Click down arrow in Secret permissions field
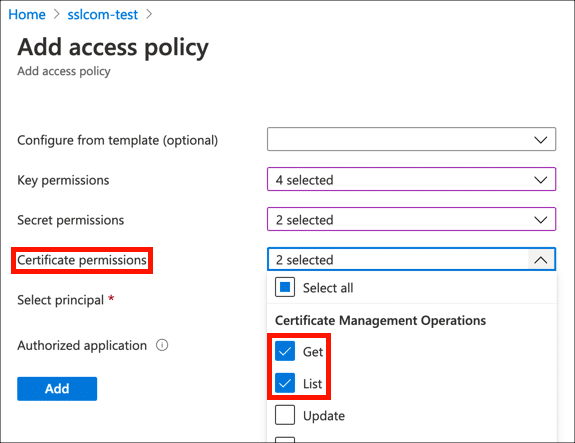 pos(541,220)
